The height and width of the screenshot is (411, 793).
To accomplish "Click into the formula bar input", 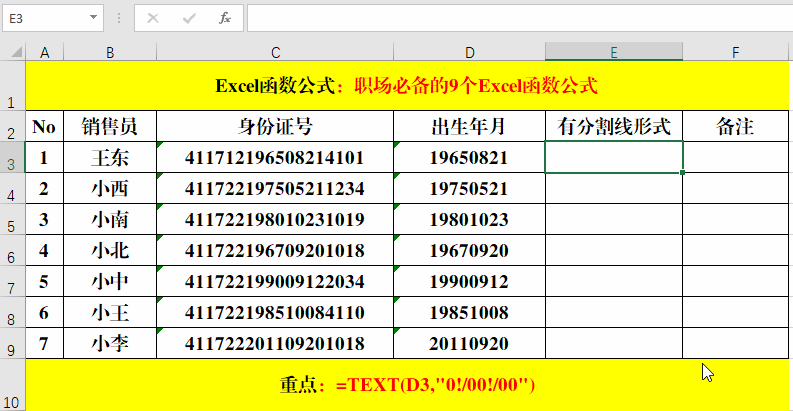I will [520, 18].
